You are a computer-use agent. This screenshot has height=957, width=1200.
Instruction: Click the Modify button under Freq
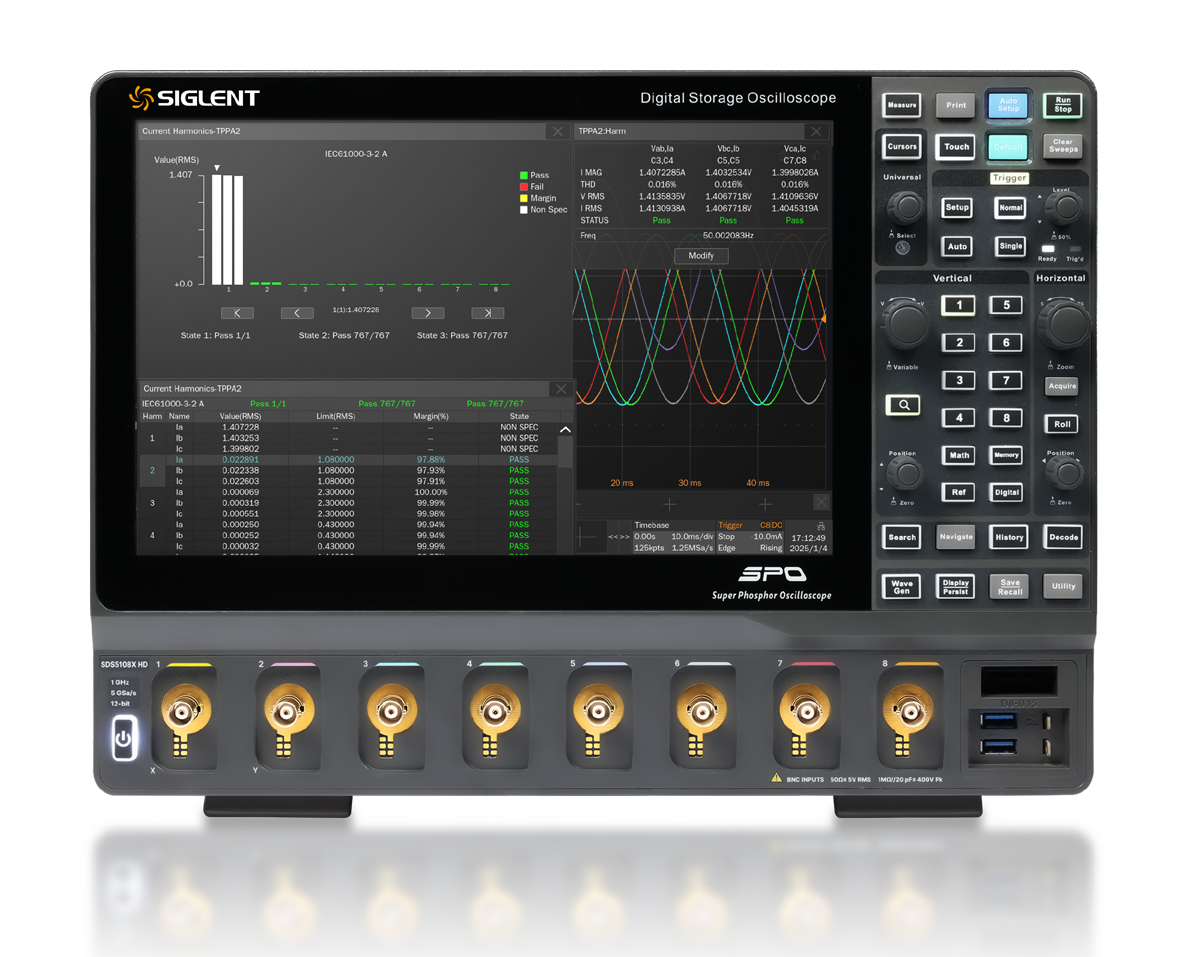(701, 256)
